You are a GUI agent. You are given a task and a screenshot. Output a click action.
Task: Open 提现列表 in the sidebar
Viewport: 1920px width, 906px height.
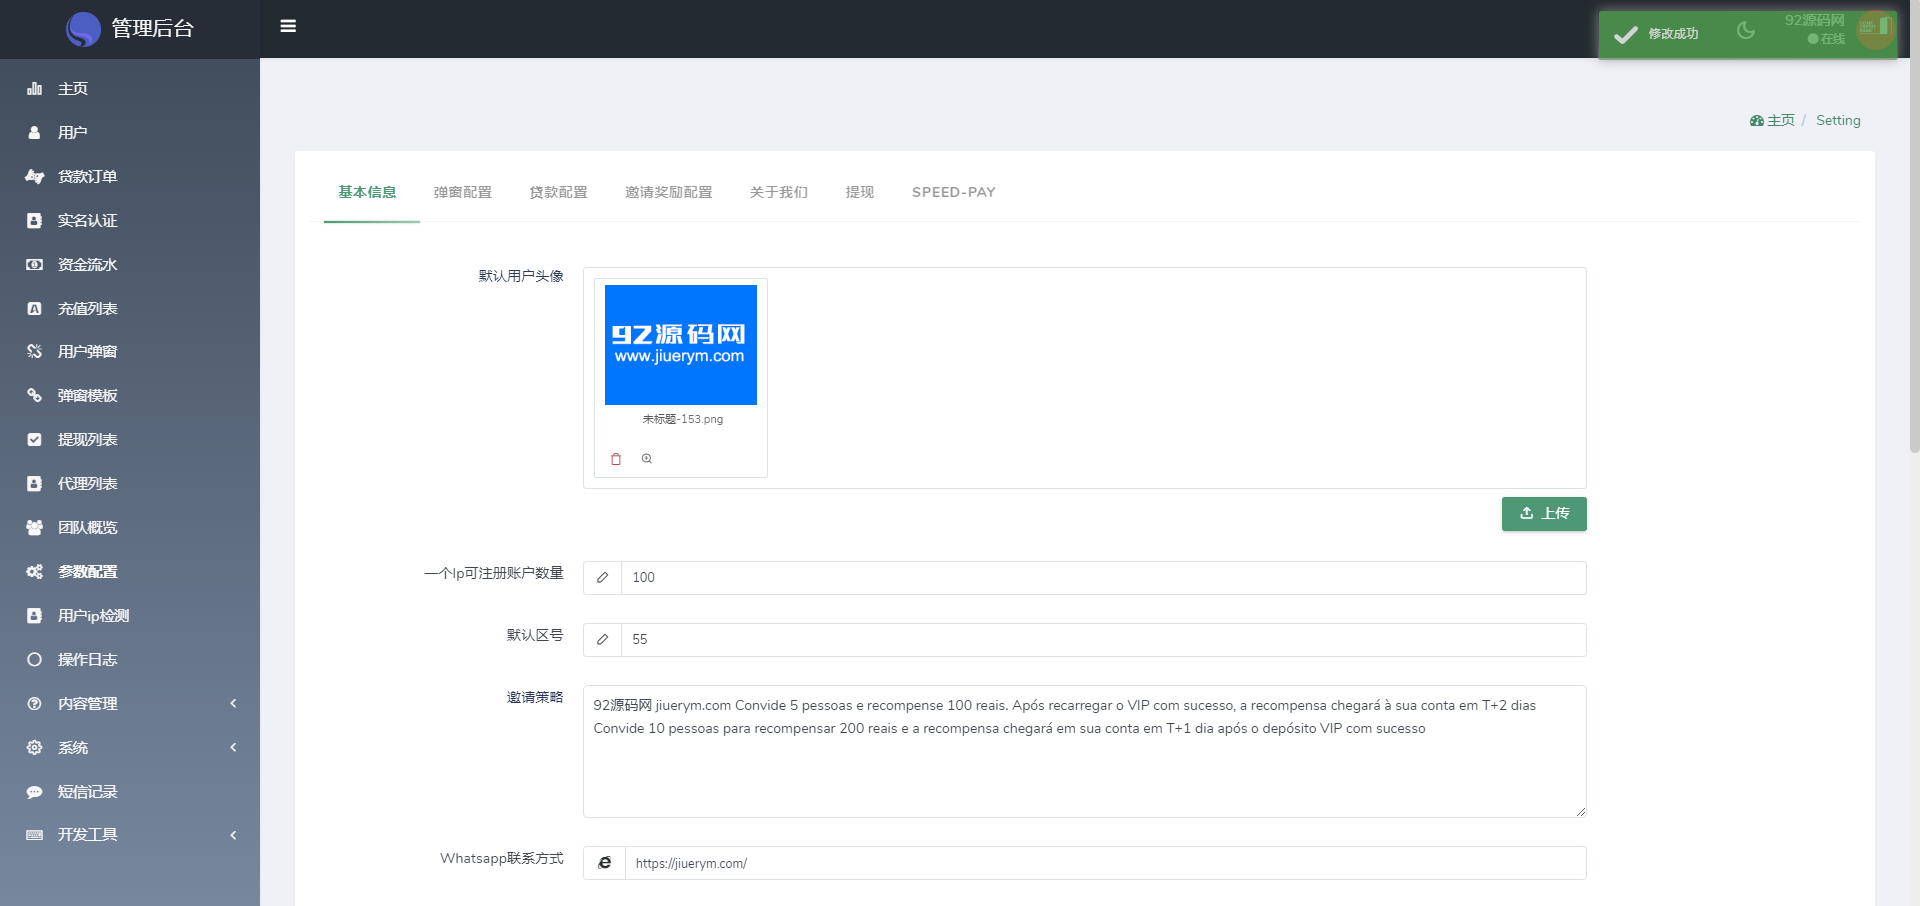(x=130, y=440)
